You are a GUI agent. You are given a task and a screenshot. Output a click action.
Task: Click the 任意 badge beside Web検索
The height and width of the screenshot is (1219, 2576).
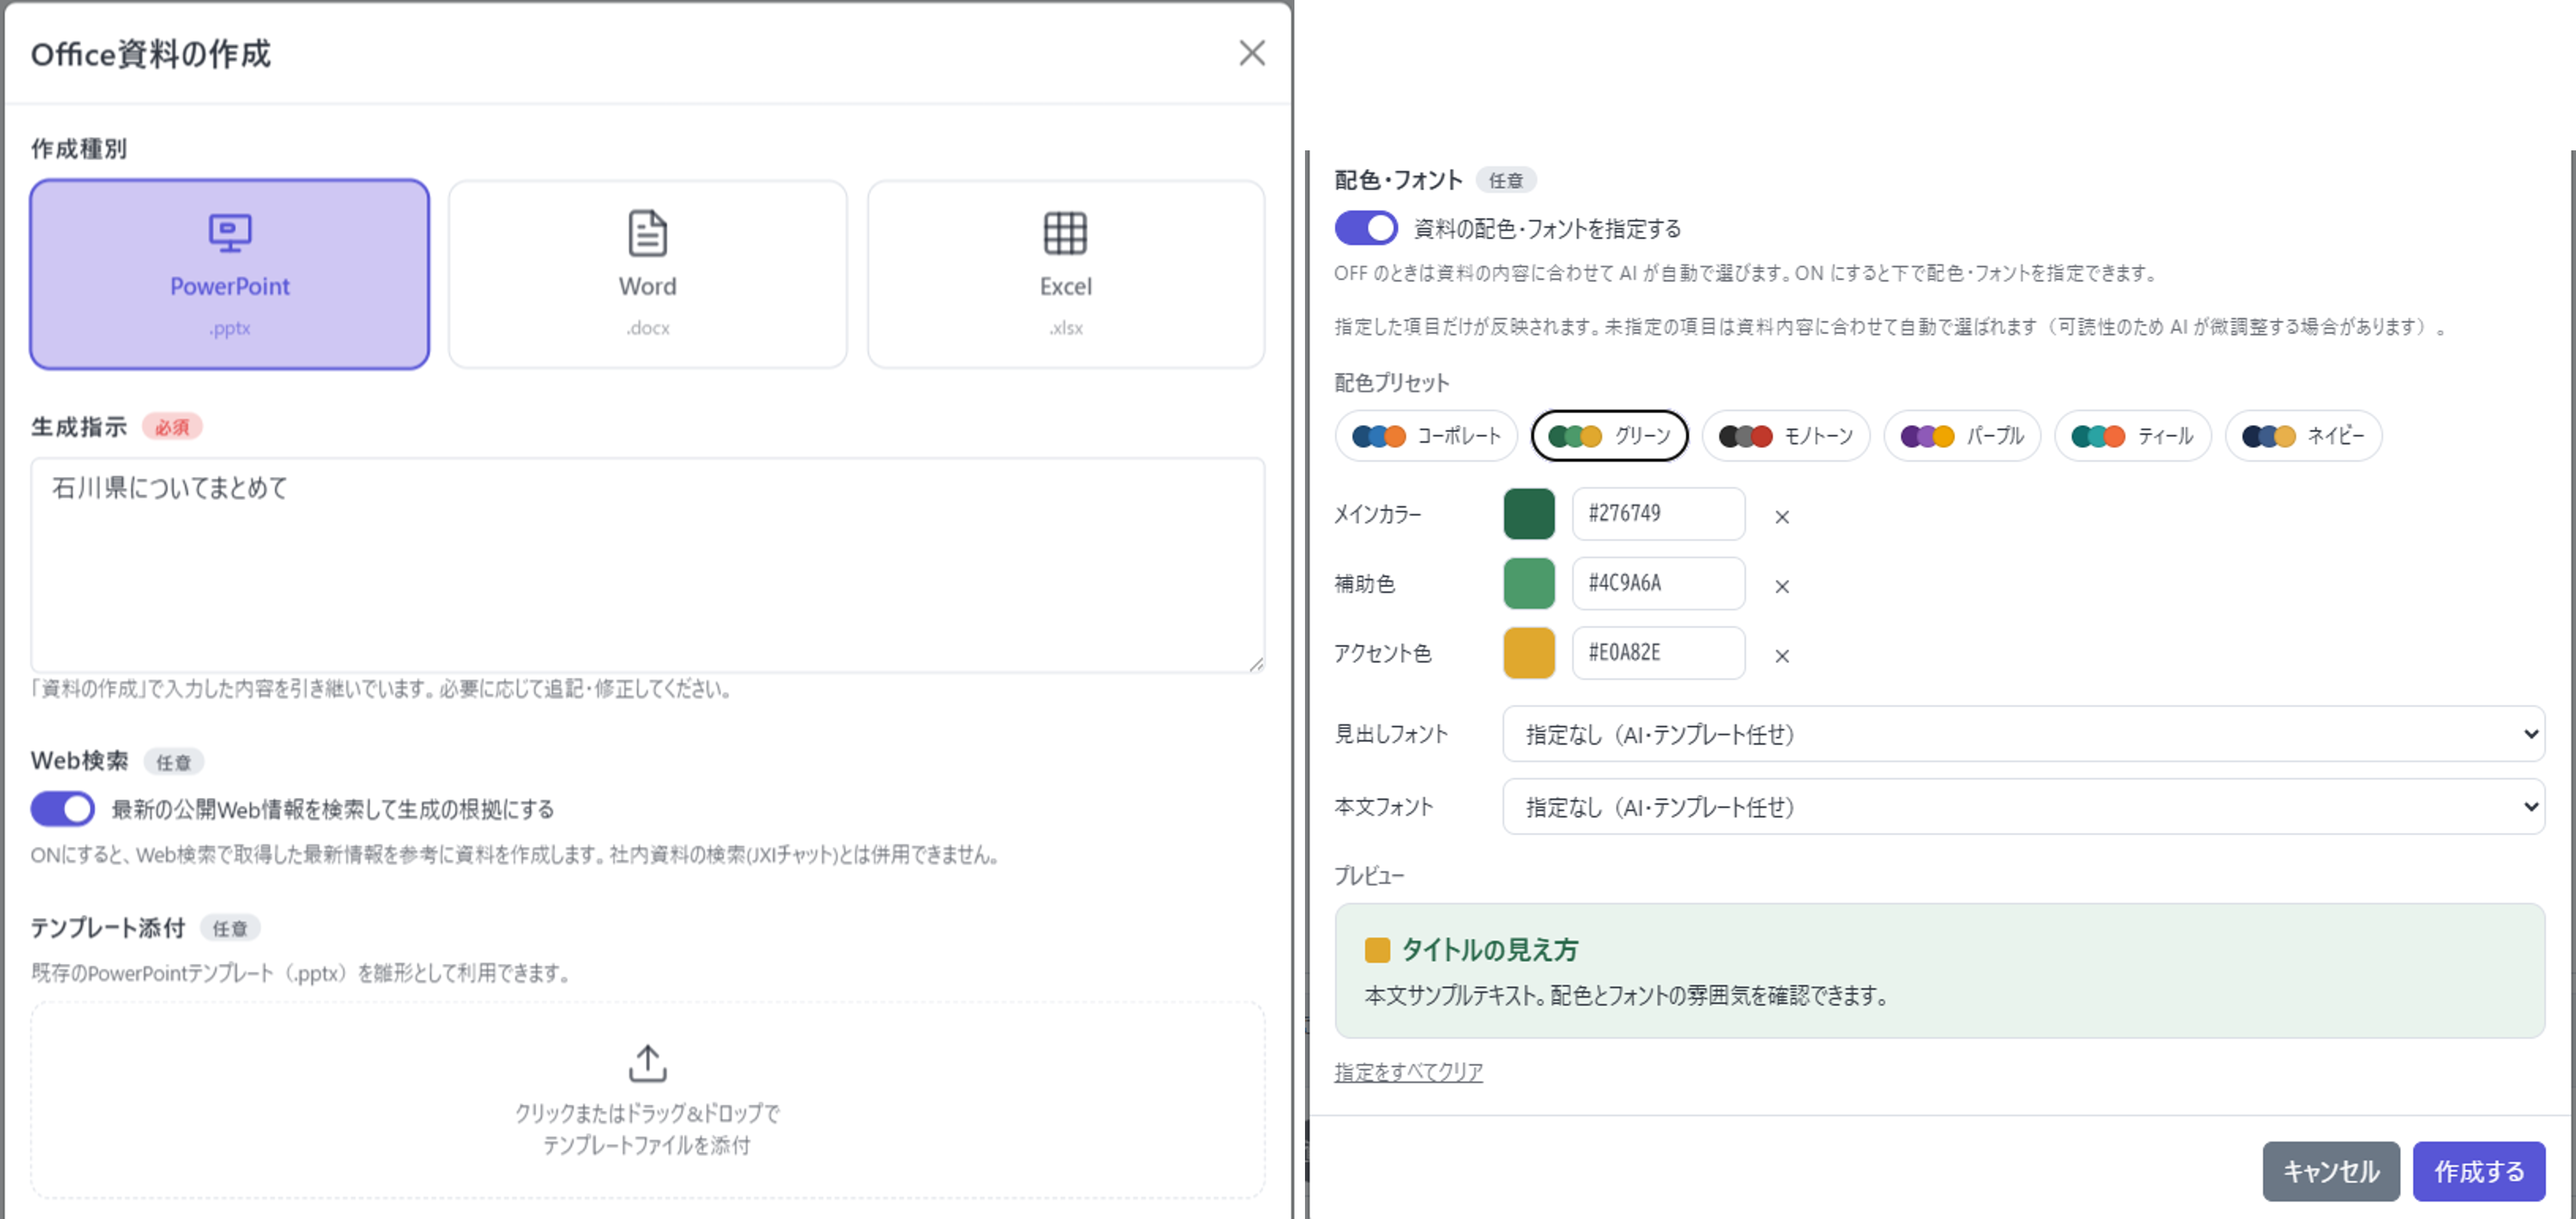pos(173,762)
